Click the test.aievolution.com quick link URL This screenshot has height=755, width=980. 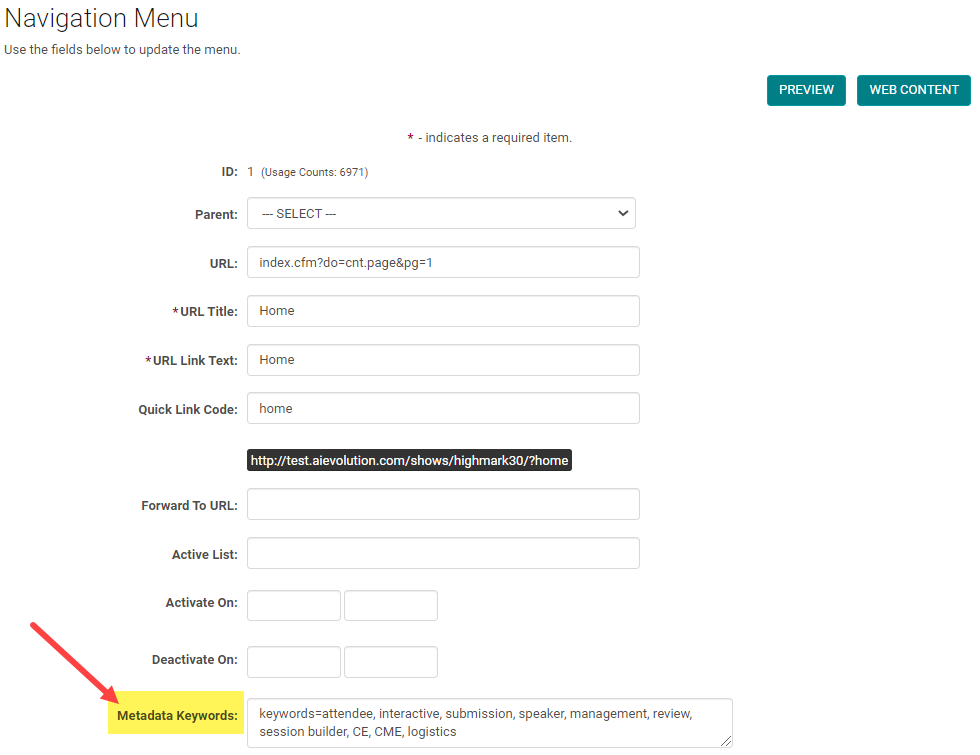[409, 461]
